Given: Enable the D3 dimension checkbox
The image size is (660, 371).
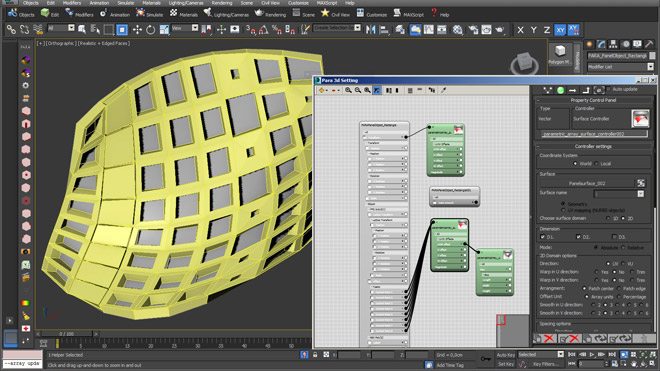Looking at the screenshot, I should pos(614,237).
